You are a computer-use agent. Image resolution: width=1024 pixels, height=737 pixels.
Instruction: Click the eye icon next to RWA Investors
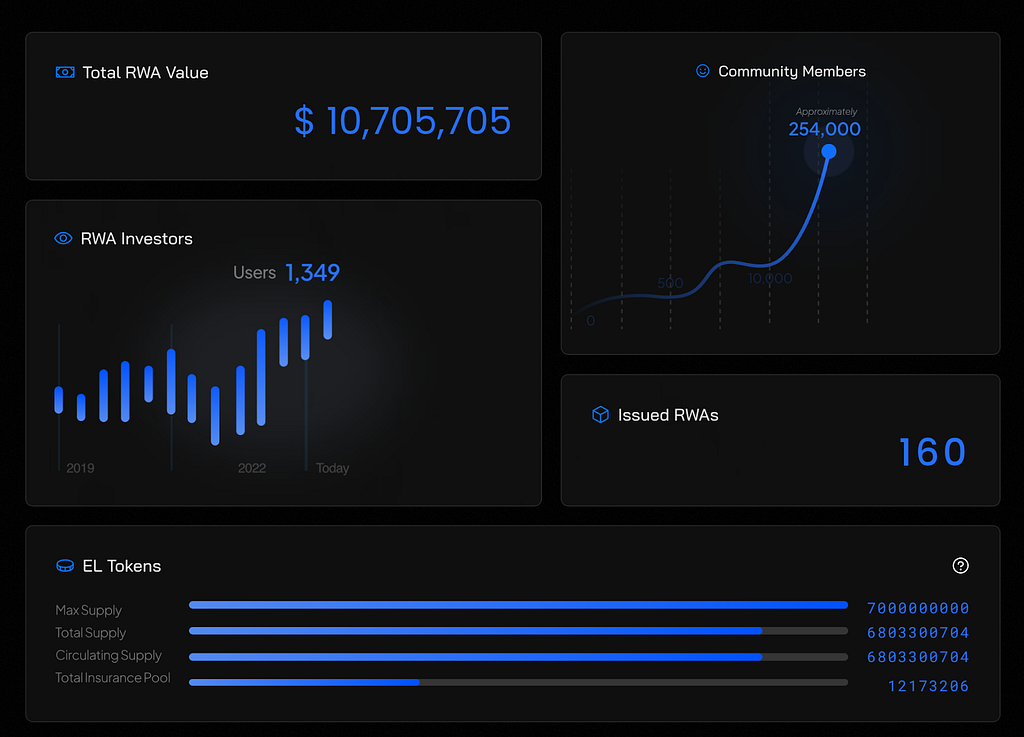(x=63, y=238)
